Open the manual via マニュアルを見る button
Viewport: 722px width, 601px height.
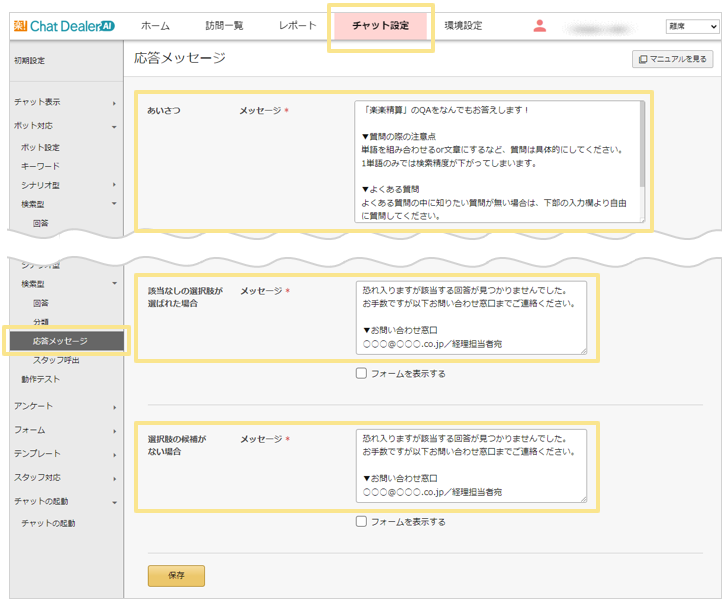(x=672, y=60)
